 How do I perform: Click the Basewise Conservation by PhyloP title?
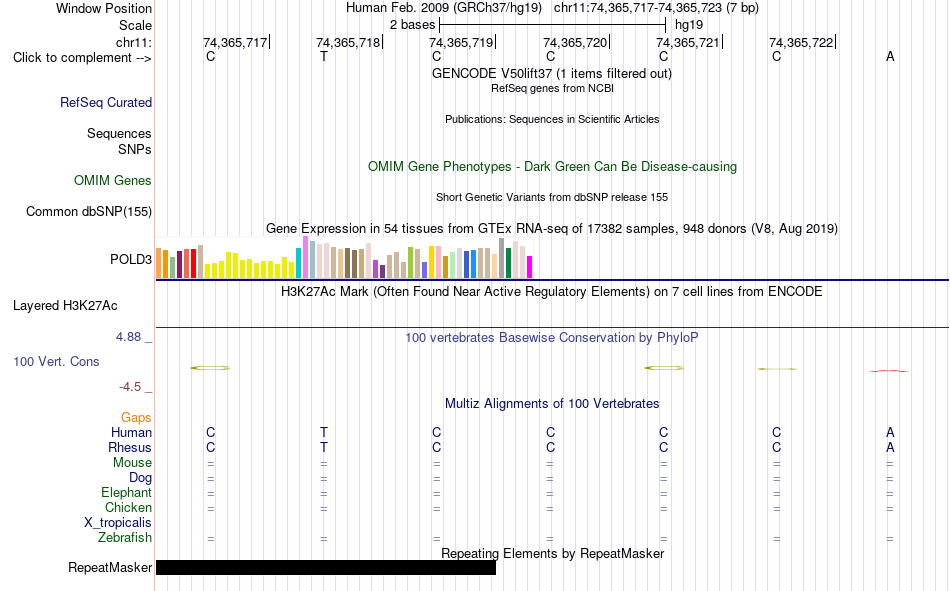click(551, 338)
